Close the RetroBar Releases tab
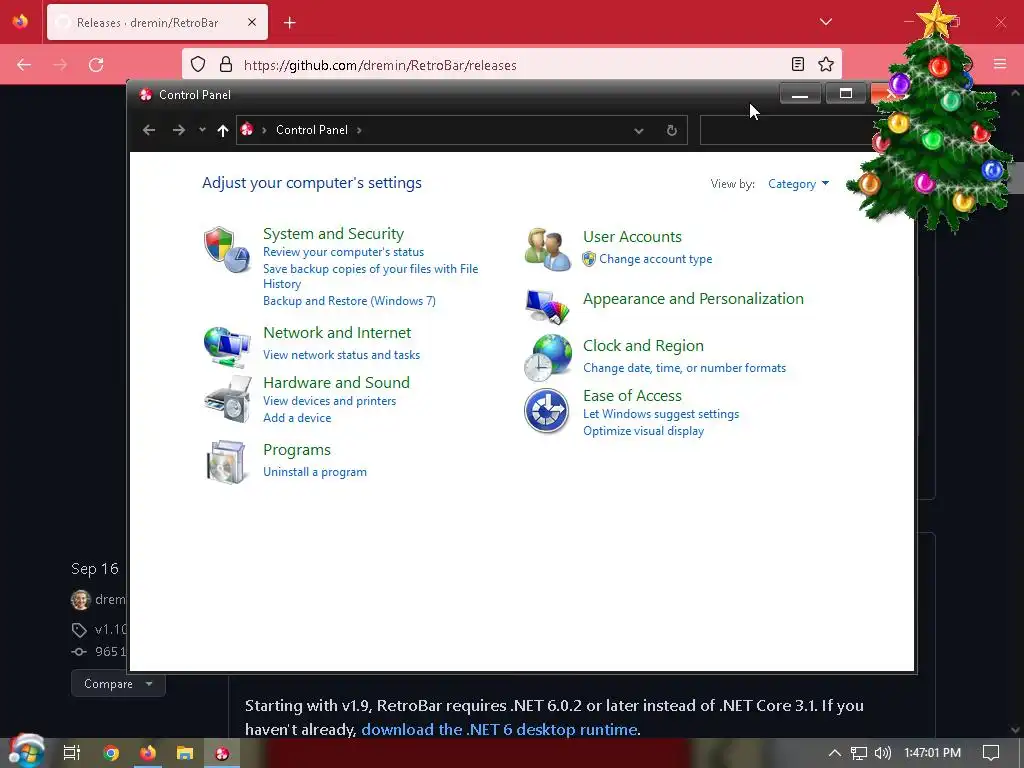This screenshot has height=768, width=1024. coord(252,22)
